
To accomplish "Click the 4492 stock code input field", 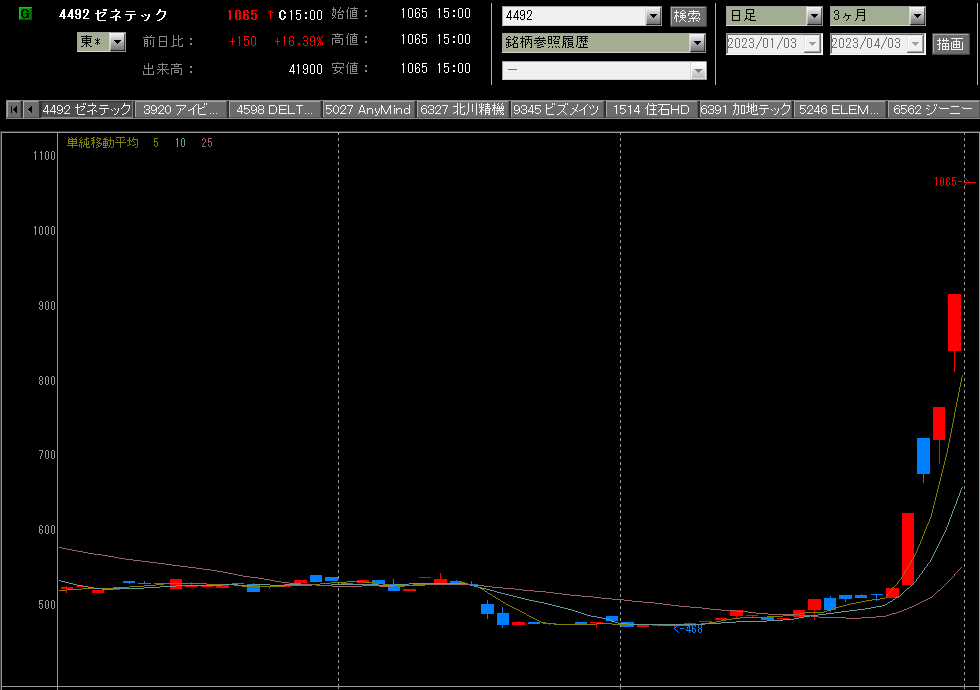I will [574, 16].
